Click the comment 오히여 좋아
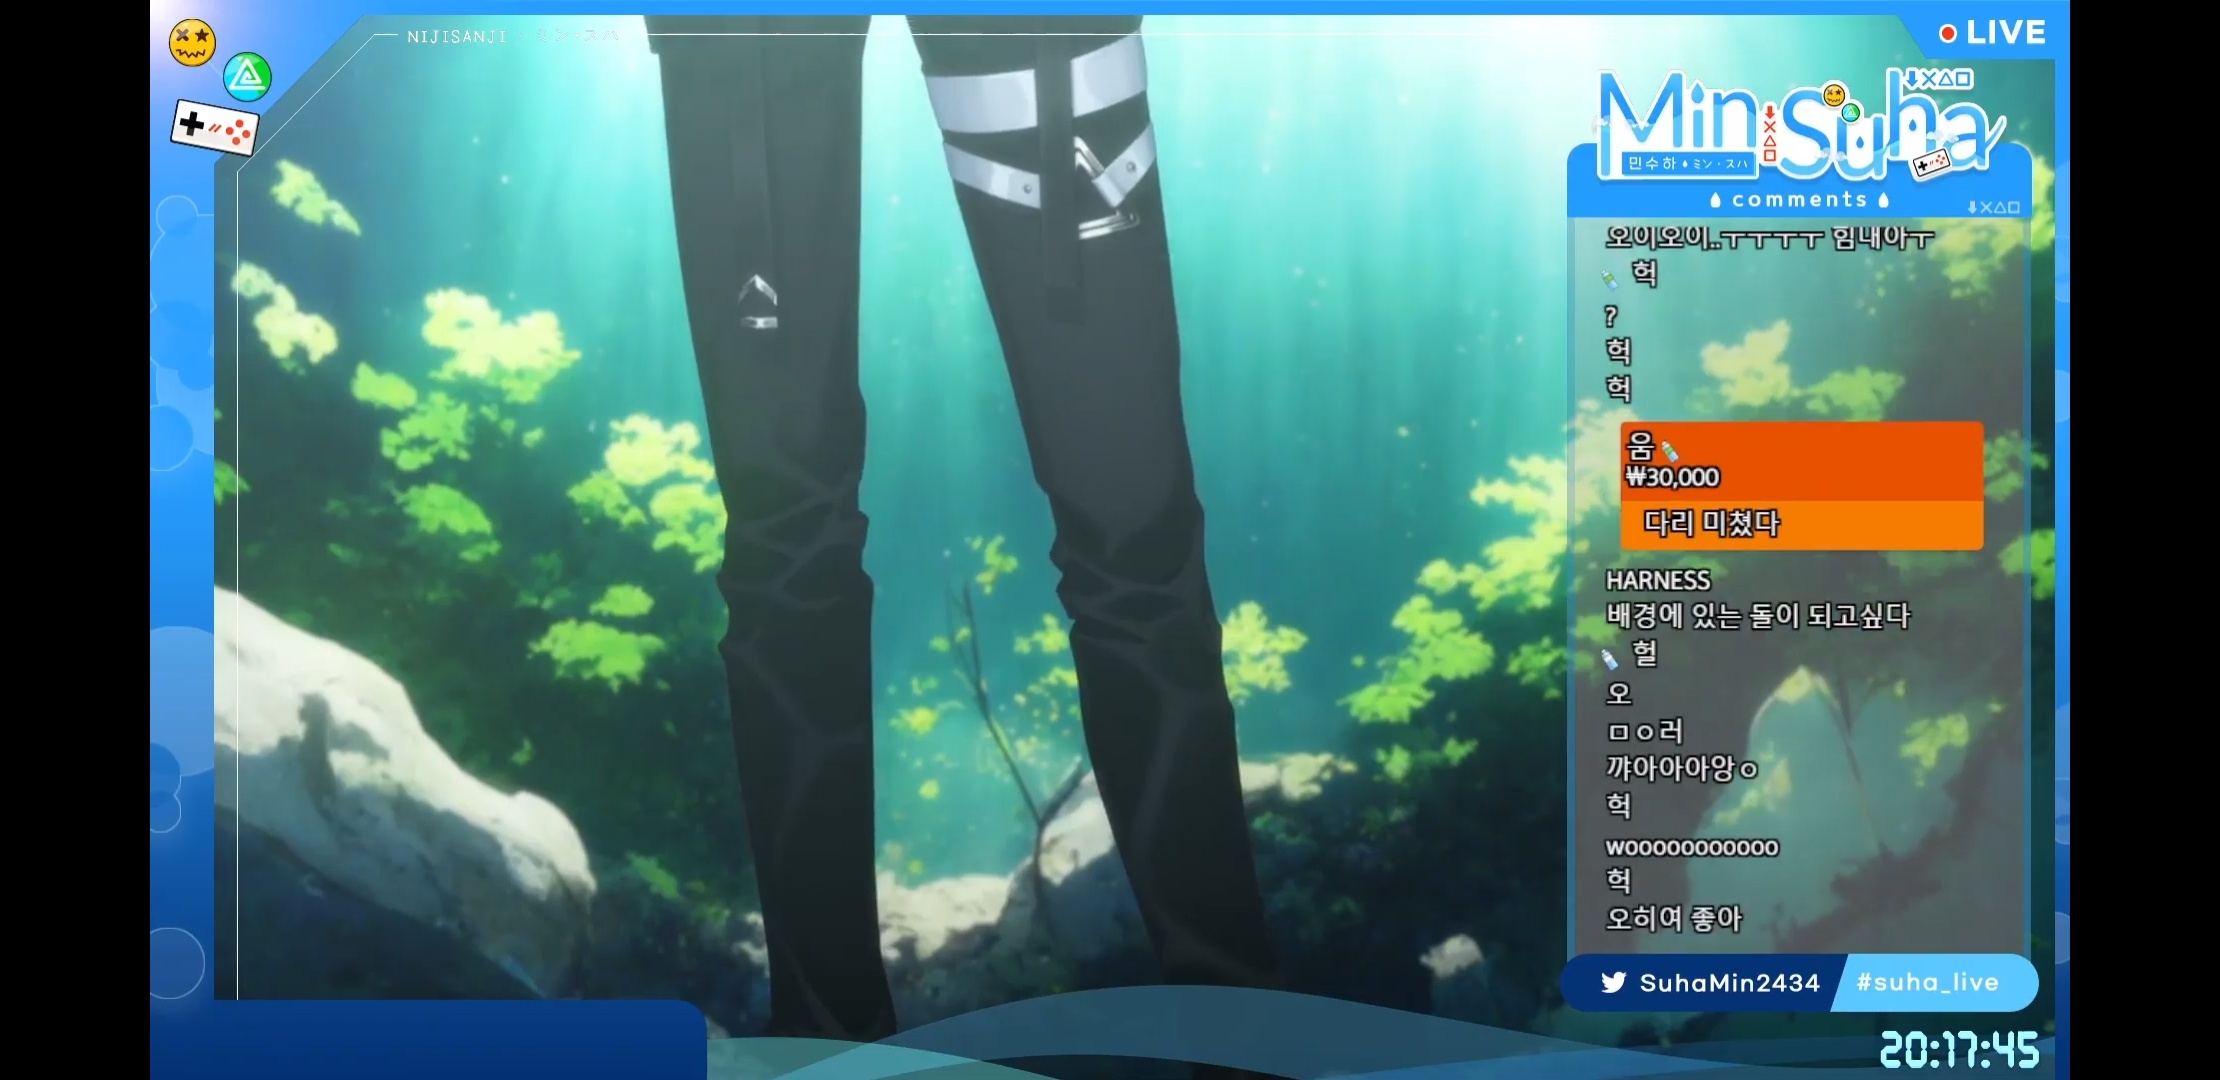2220x1080 pixels. click(1673, 918)
